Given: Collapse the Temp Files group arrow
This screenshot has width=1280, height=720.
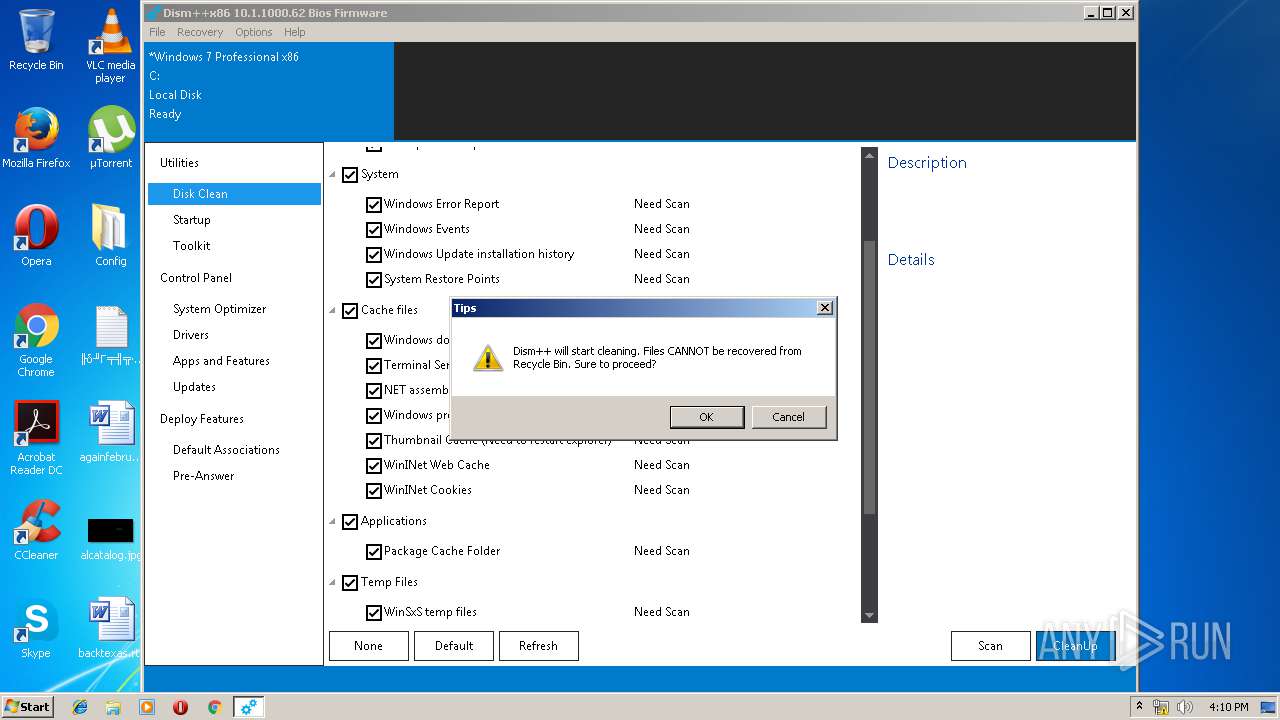Looking at the screenshot, I should click(x=333, y=583).
